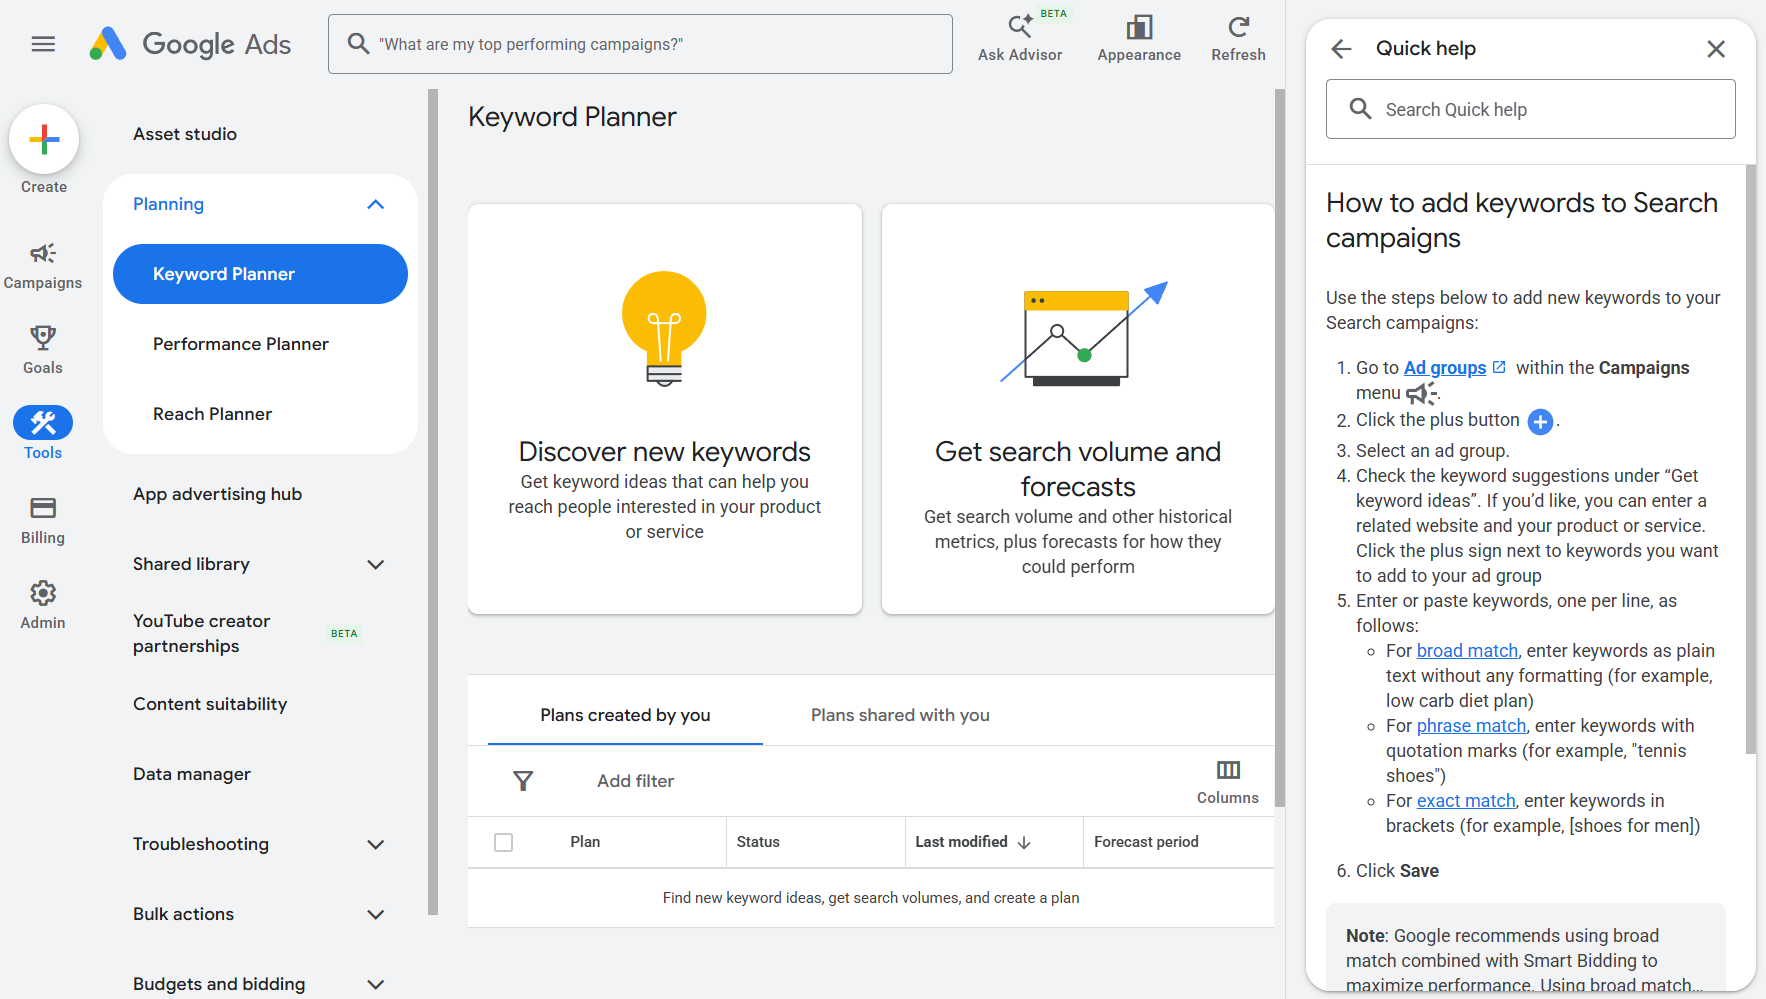This screenshot has height=999, width=1766.
Task: Follow the exact match link
Action: pyautogui.click(x=1466, y=801)
